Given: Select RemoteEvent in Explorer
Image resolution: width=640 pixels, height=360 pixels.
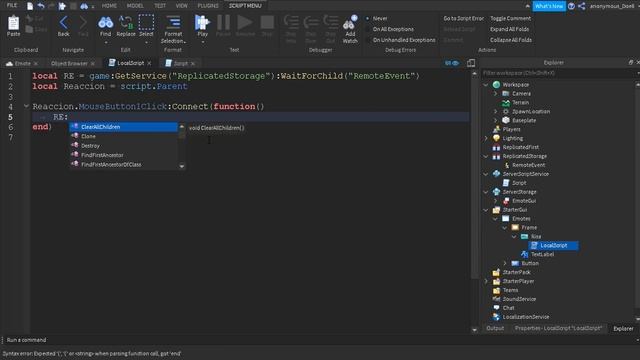Looking at the screenshot, I should click(x=529, y=165).
